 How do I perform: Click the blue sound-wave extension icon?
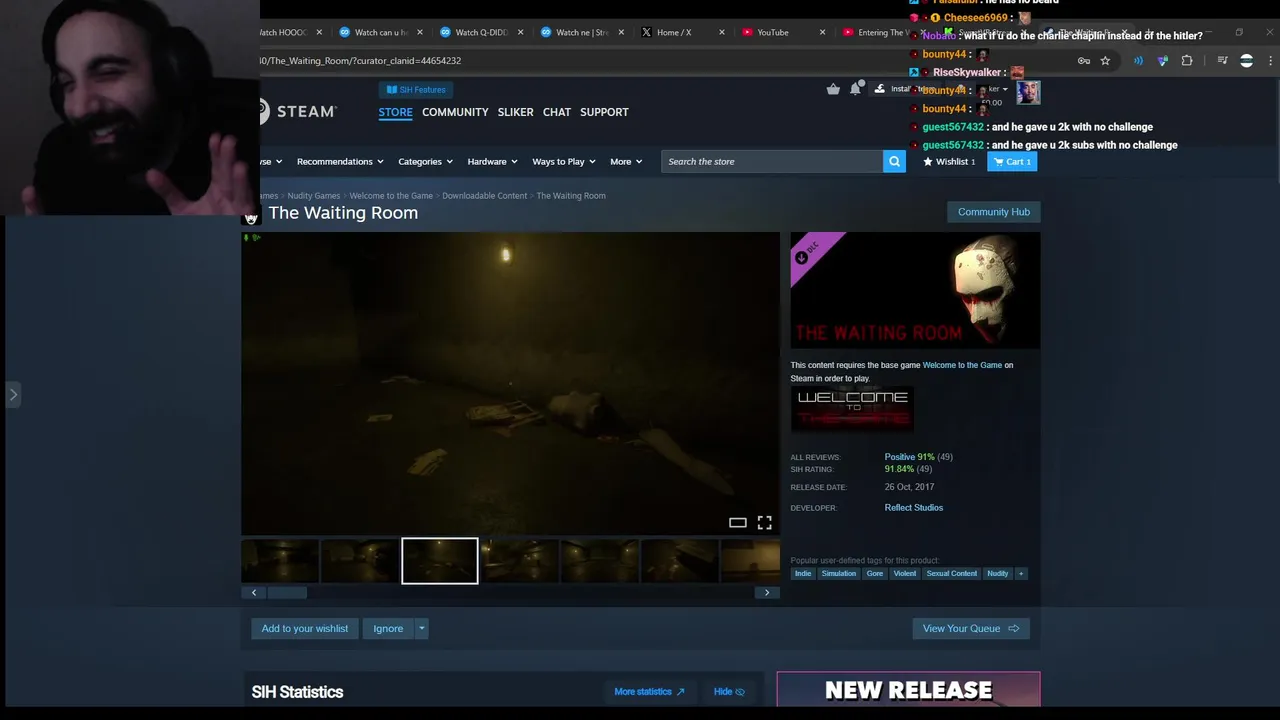pyautogui.click(x=1138, y=61)
